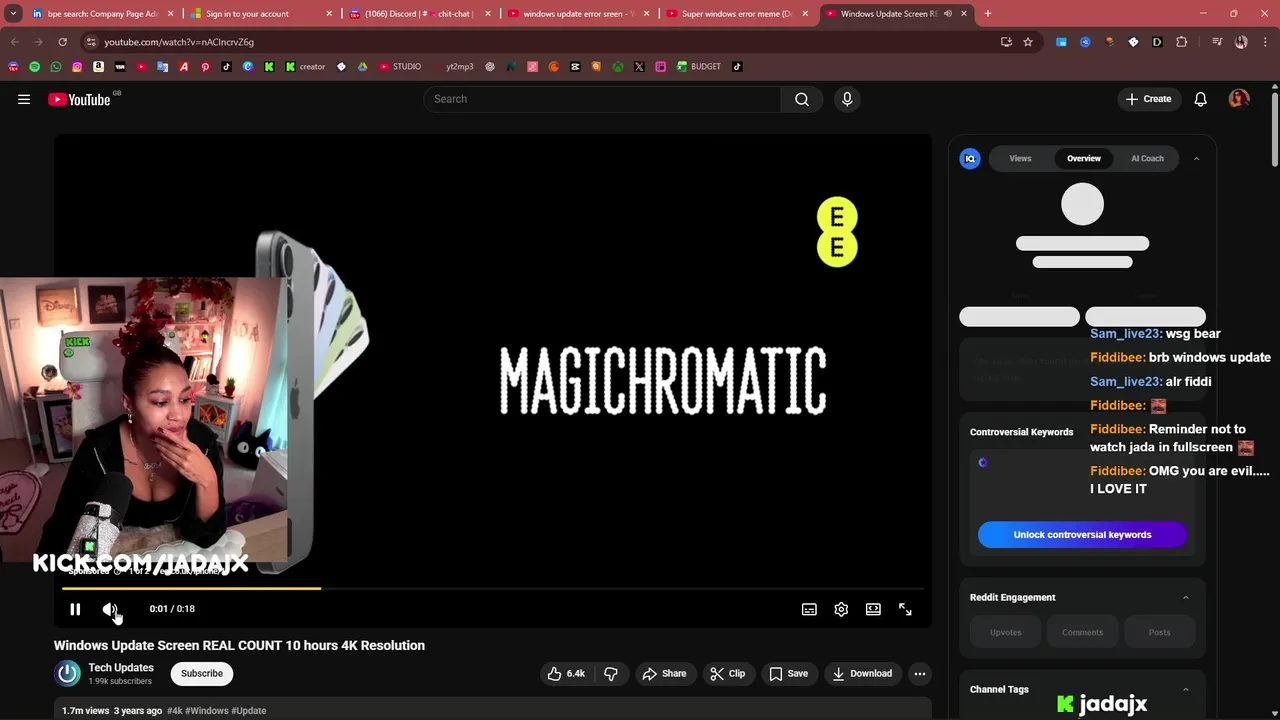Collapse the Channel Tags section
Image resolution: width=1280 pixels, height=720 pixels.
pos(1186,689)
